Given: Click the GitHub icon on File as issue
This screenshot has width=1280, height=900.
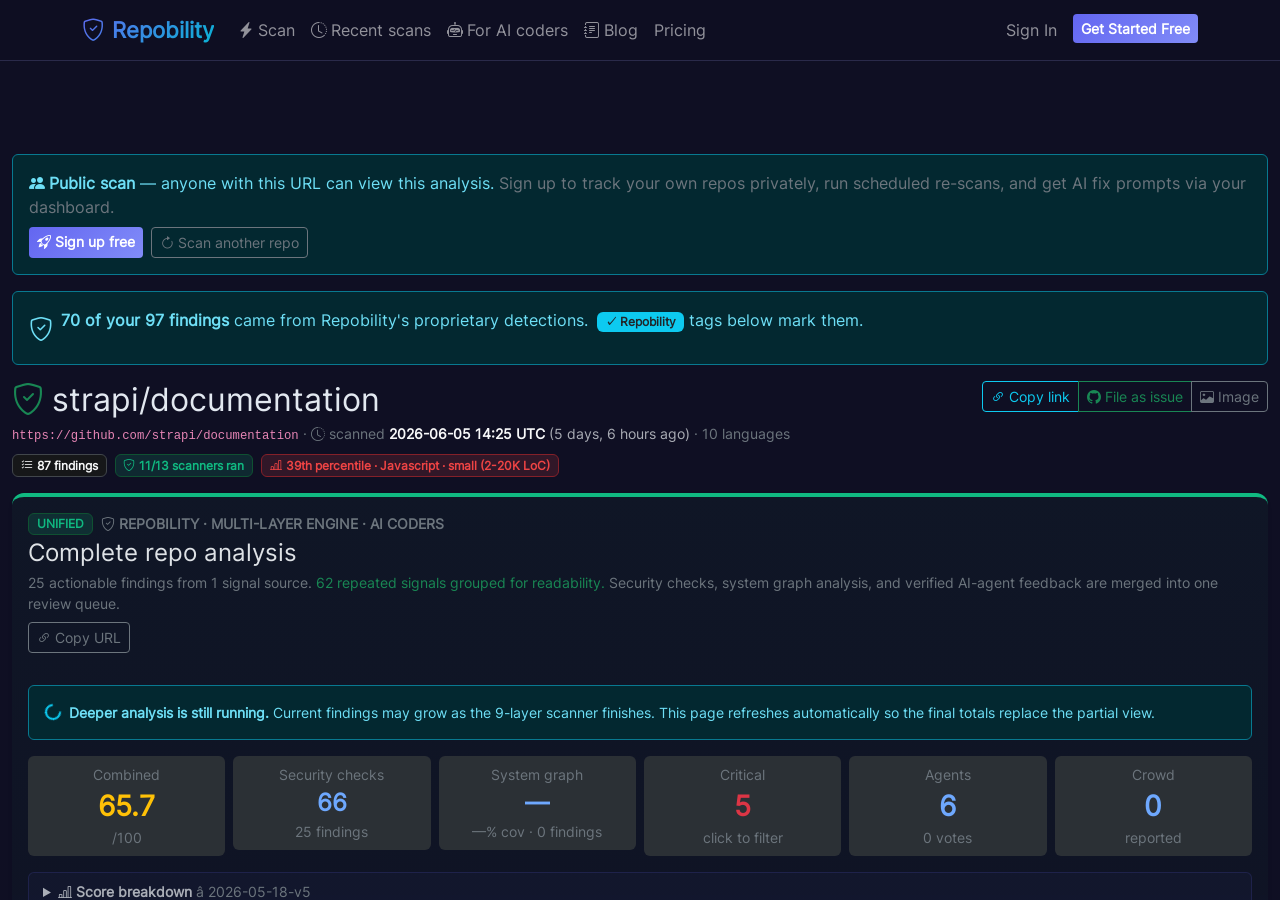Looking at the screenshot, I should (x=1094, y=397).
